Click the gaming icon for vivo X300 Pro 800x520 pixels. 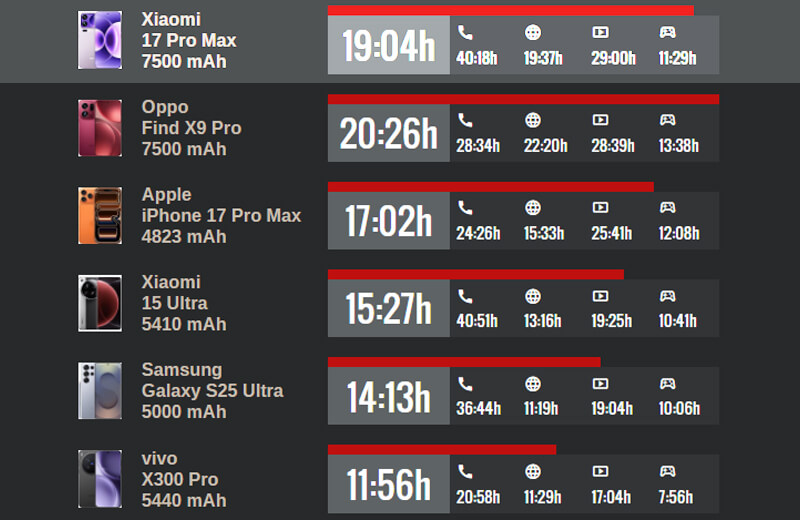click(667, 472)
